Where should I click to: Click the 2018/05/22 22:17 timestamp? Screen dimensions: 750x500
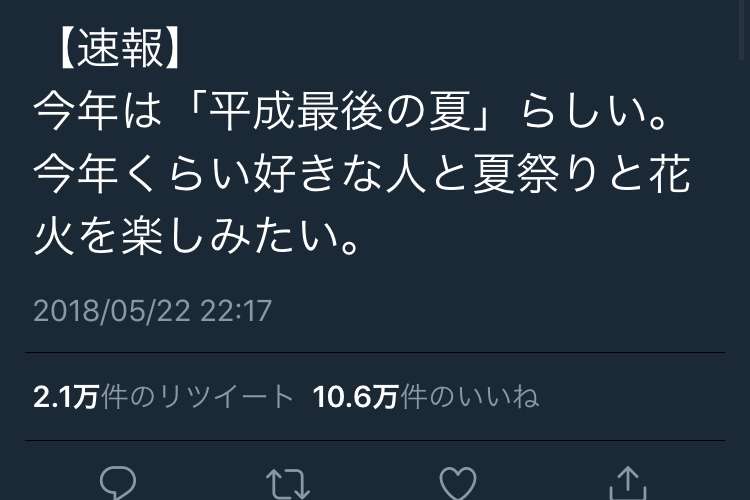[x=153, y=311]
